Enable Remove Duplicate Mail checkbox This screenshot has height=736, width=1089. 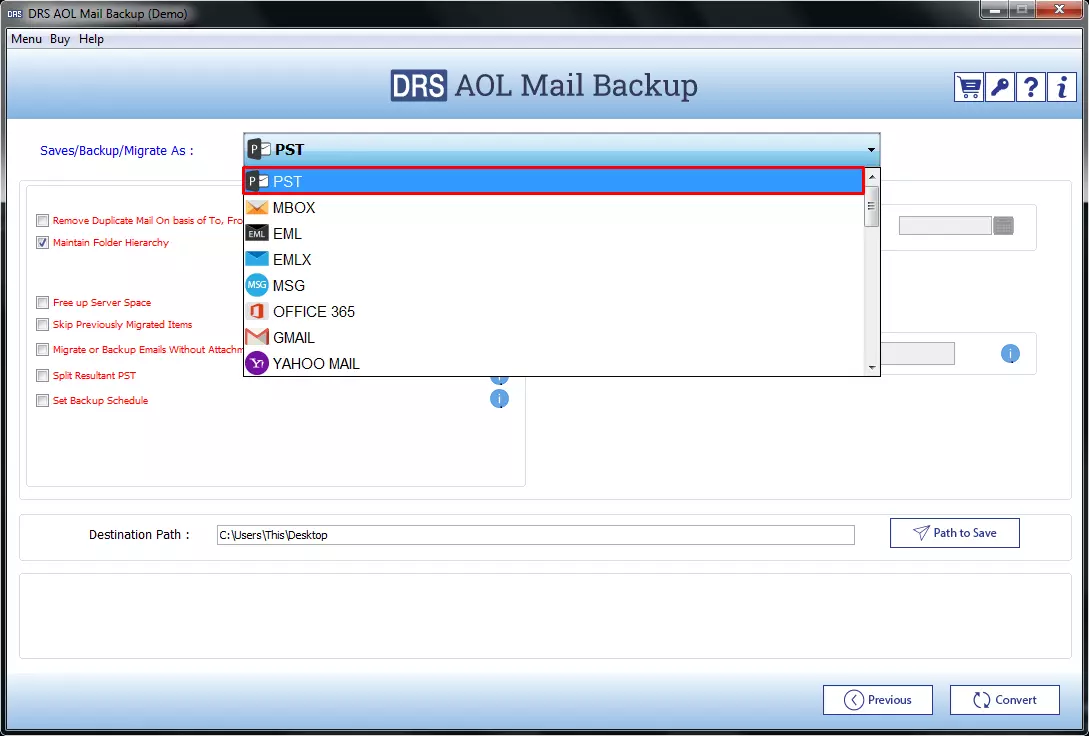coord(42,221)
